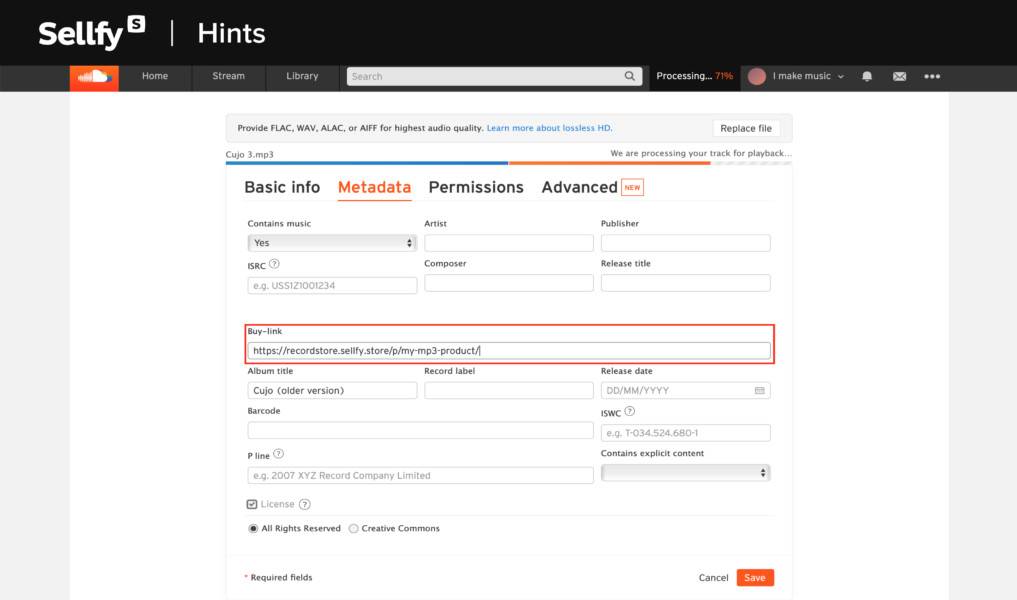The width and height of the screenshot is (1017, 600).
Task: Click the Sellfy logo
Action: point(91,32)
